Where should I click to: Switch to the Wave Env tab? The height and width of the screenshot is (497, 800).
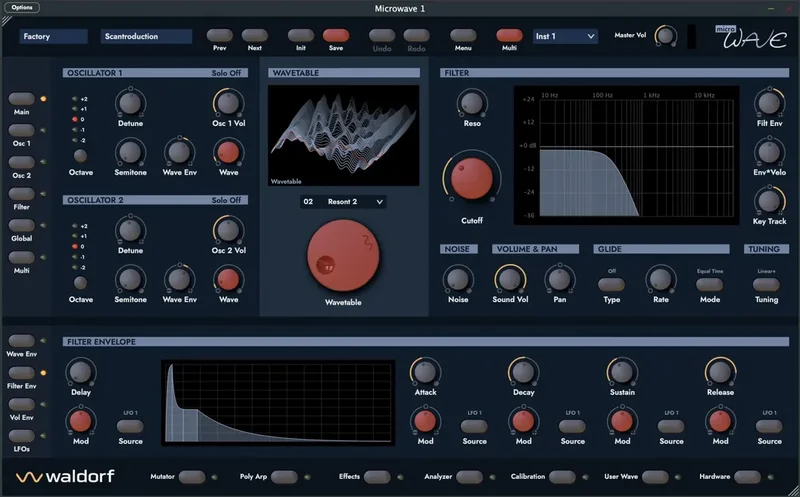click(x=21, y=341)
